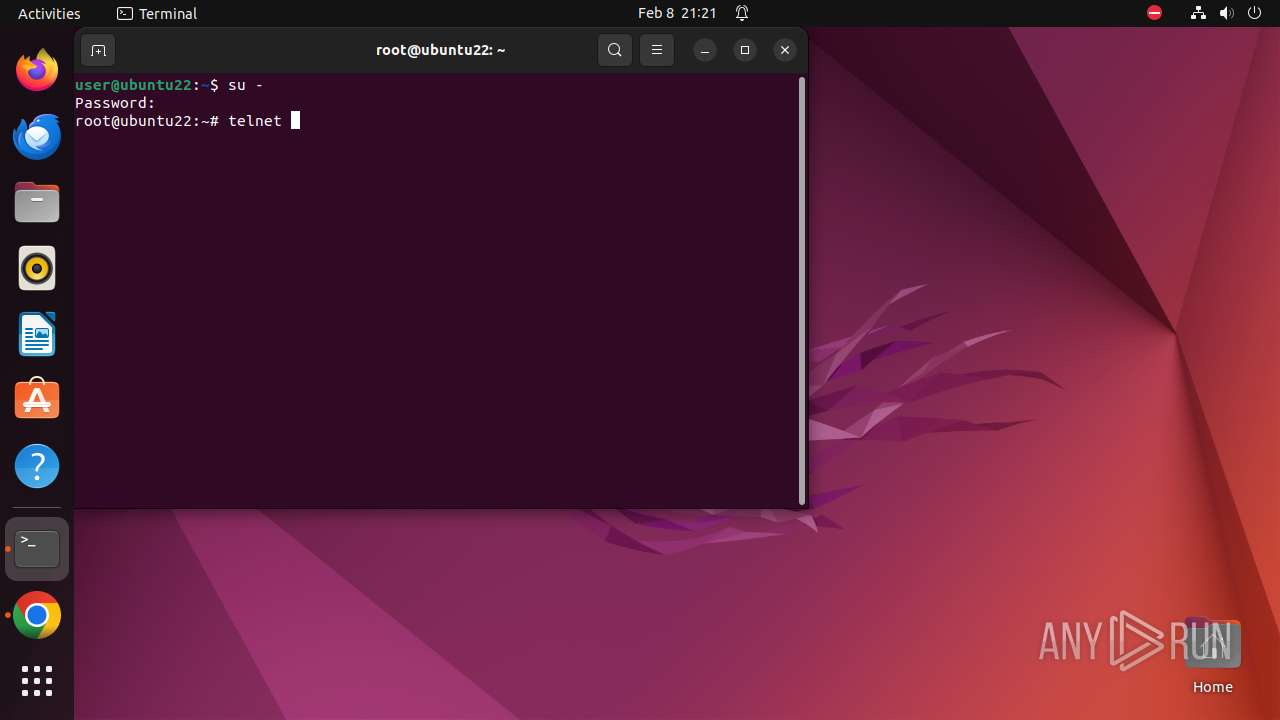1280x720 pixels.
Task: Click the terminal vertical scrollbar
Action: 802,291
